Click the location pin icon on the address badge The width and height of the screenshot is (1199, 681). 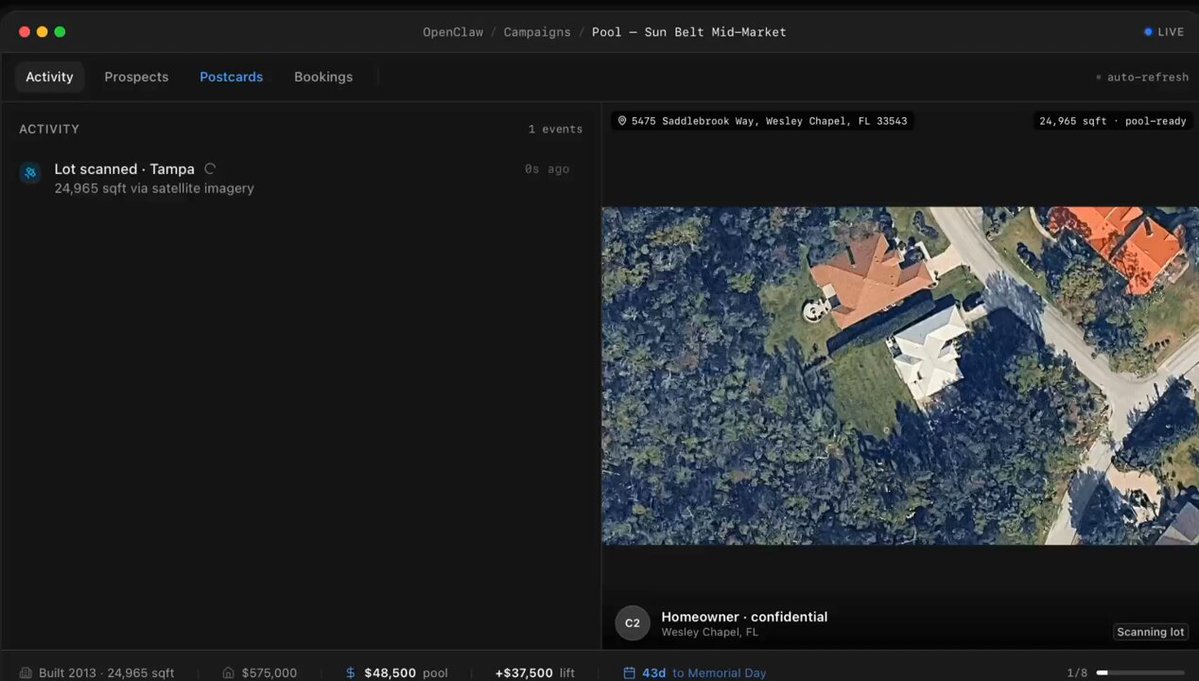622,120
